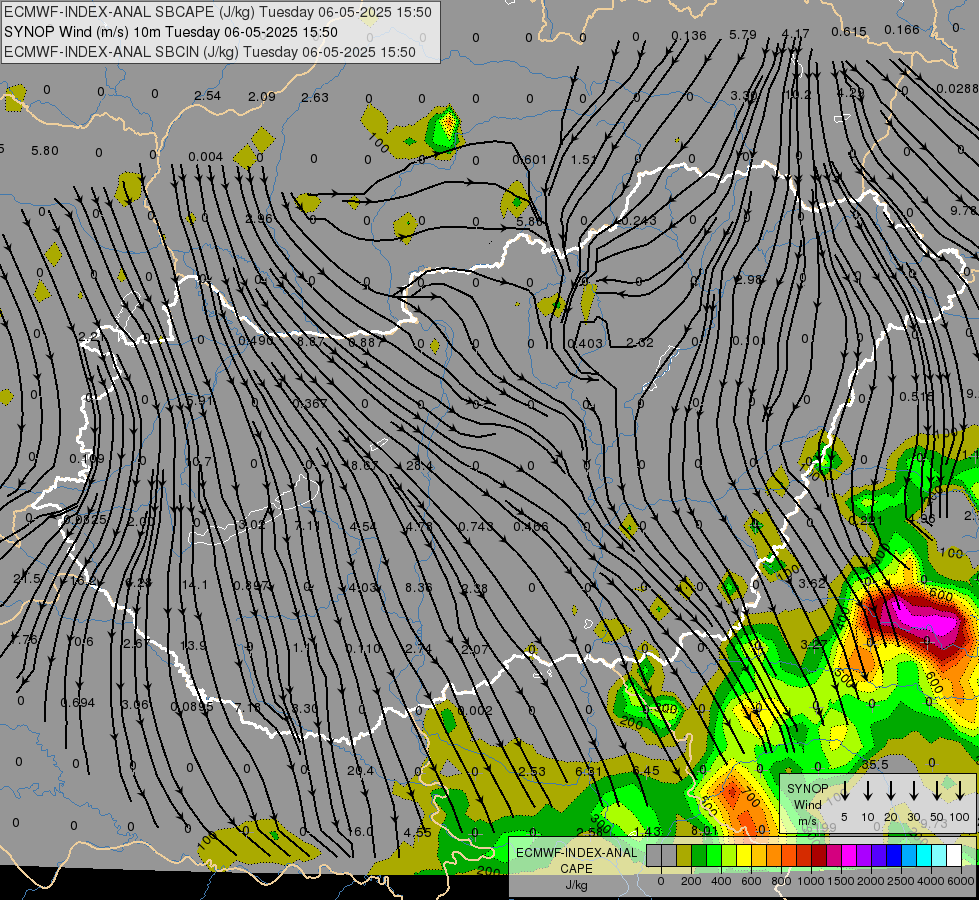Click the SYNOP Wind 10m title line
Screen dimensions: 979x900
[170, 32]
